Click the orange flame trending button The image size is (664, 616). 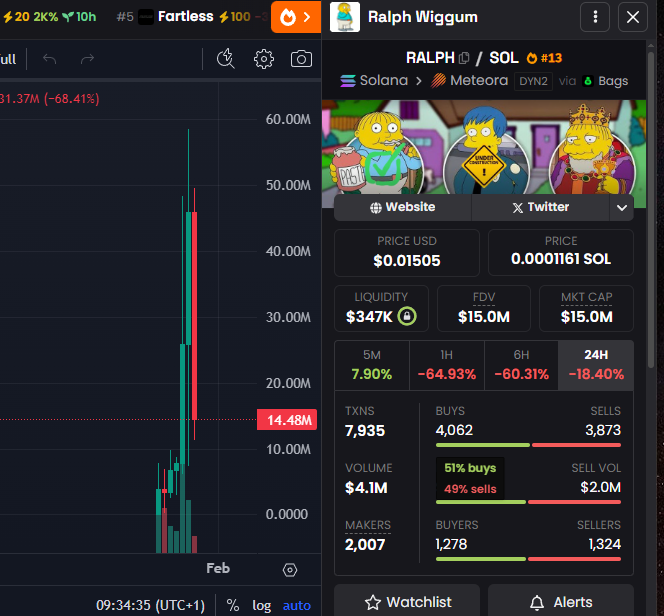(x=296, y=17)
